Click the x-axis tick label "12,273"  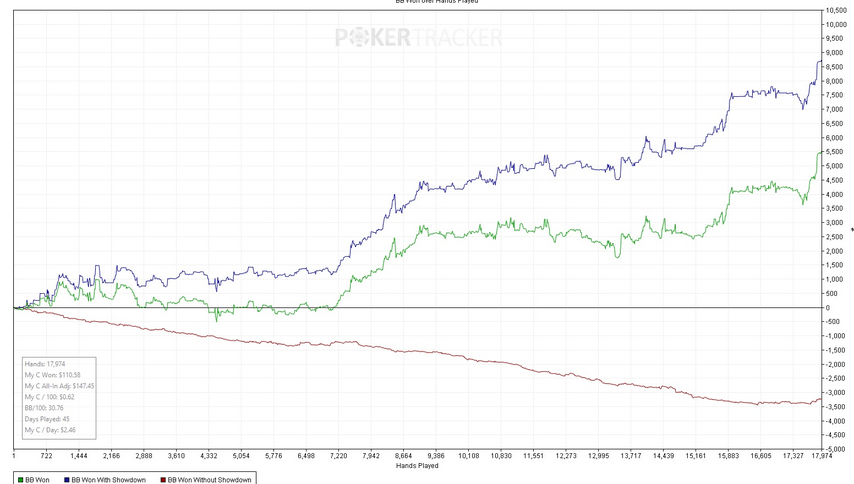tap(566, 456)
